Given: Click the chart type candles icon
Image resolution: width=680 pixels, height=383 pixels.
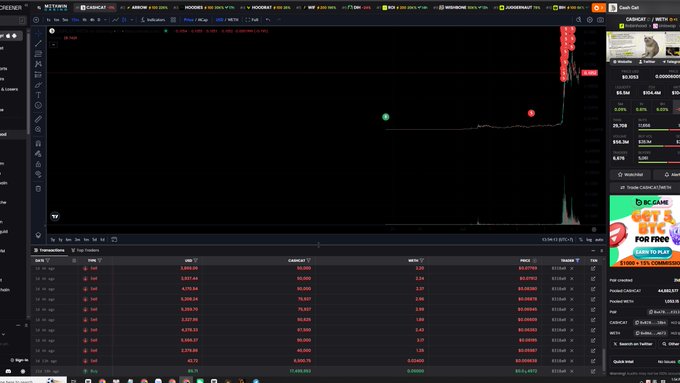Looking at the screenshot, I should click(124, 20).
